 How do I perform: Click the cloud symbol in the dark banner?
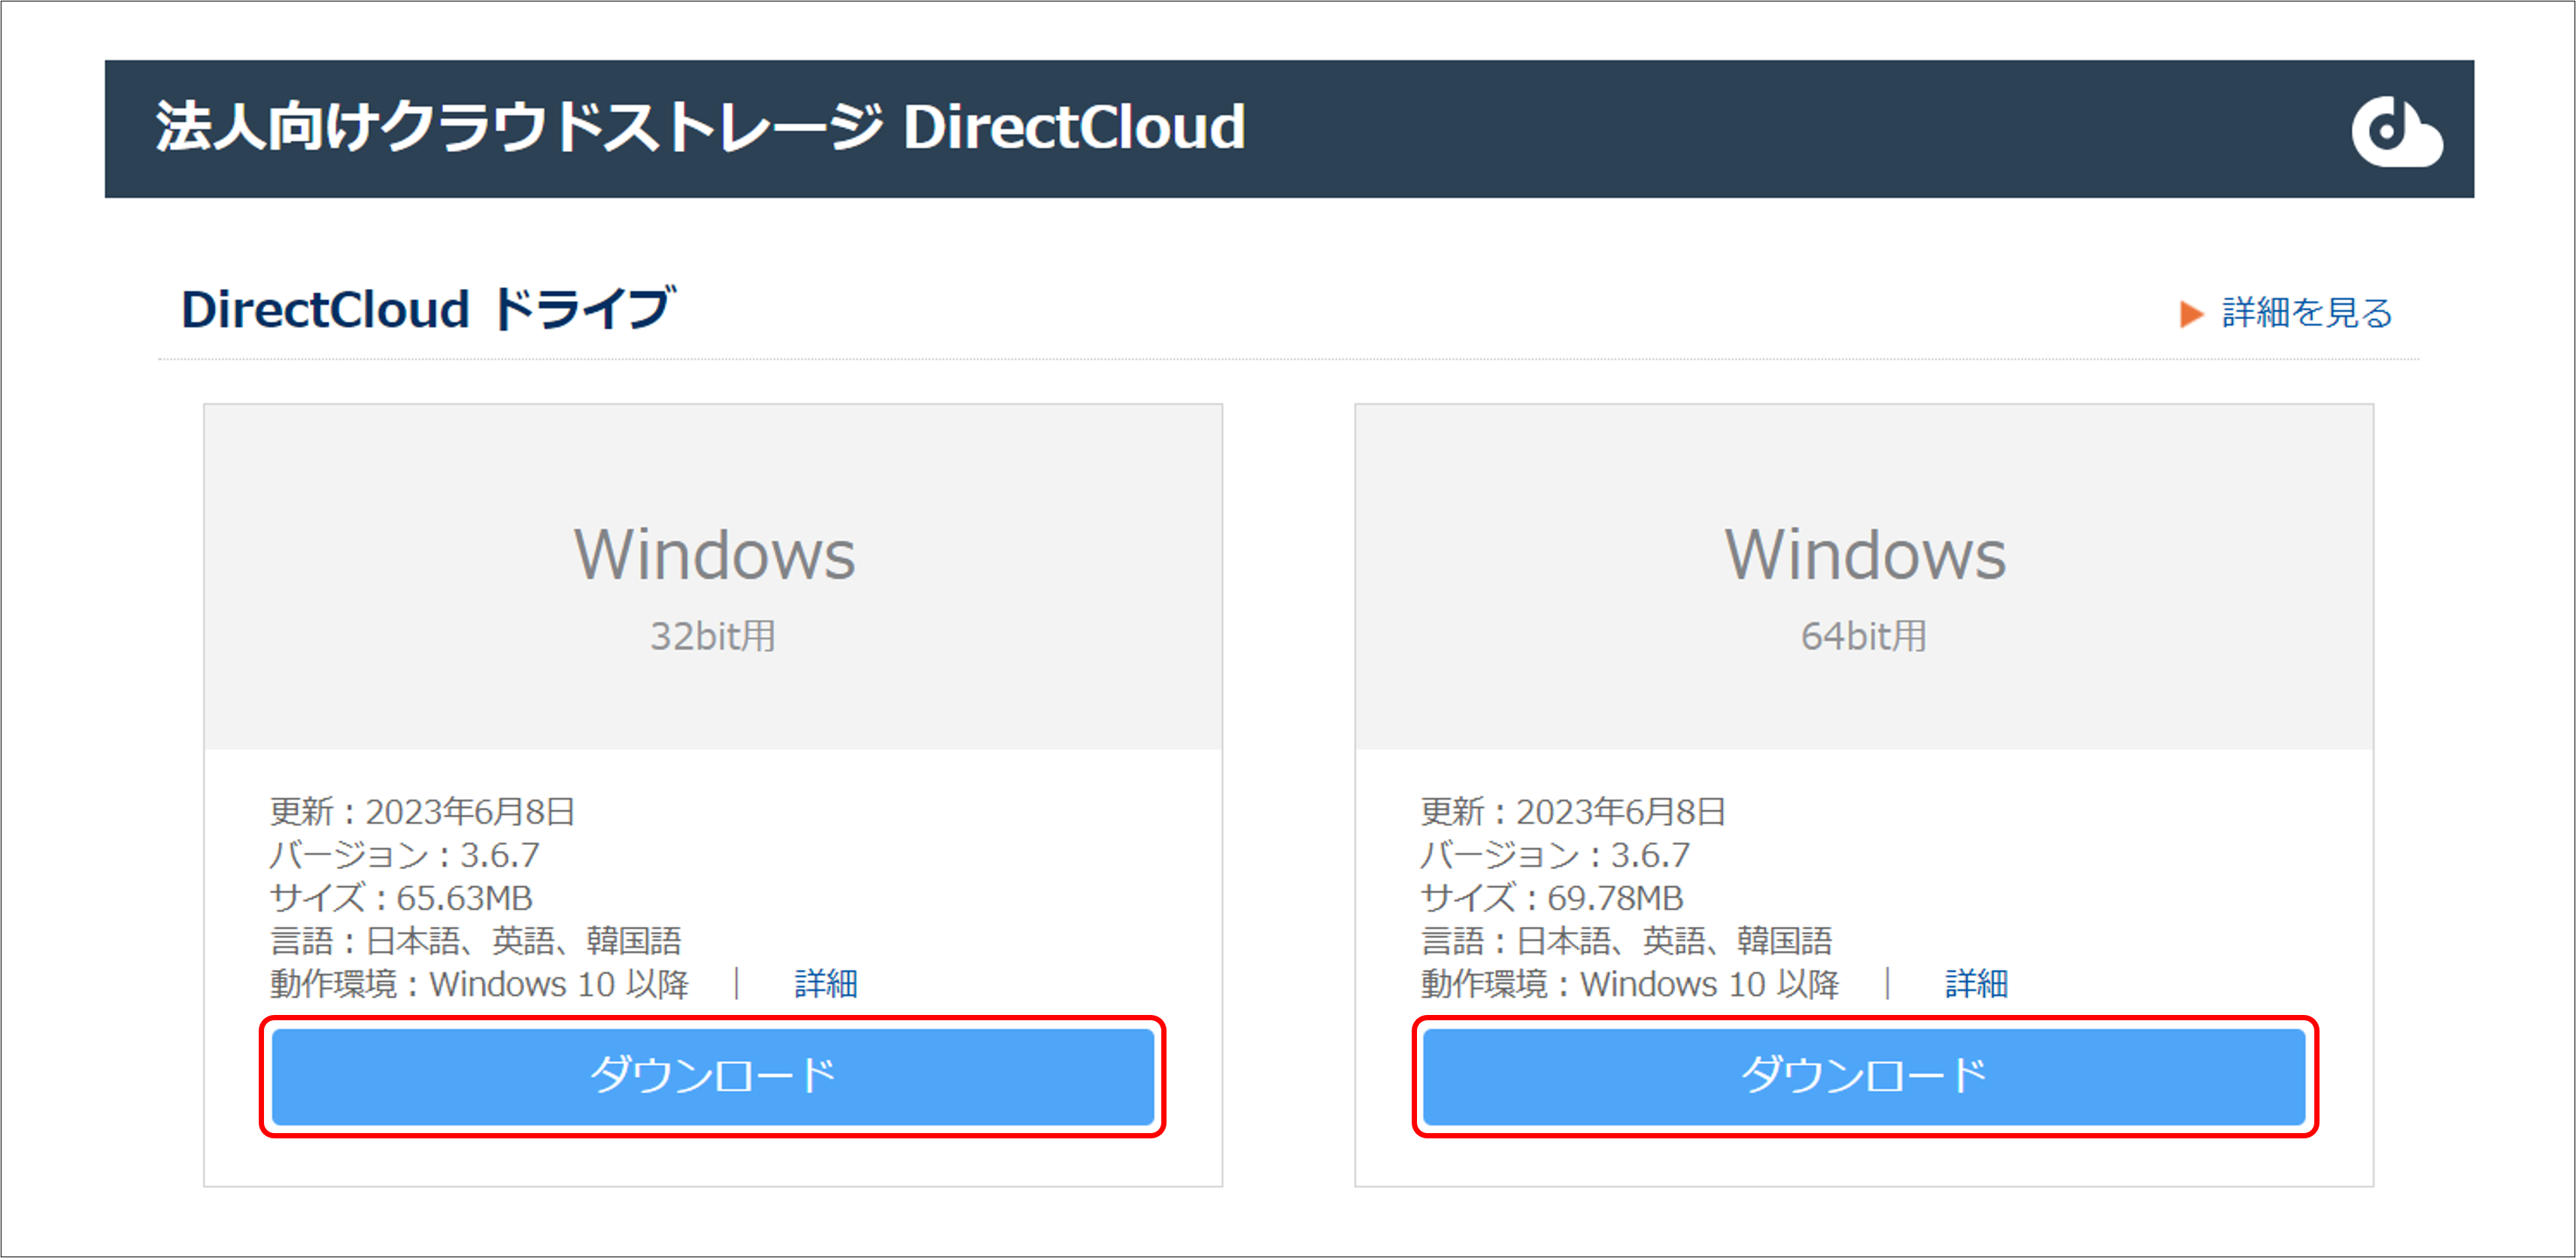click(x=2397, y=131)
